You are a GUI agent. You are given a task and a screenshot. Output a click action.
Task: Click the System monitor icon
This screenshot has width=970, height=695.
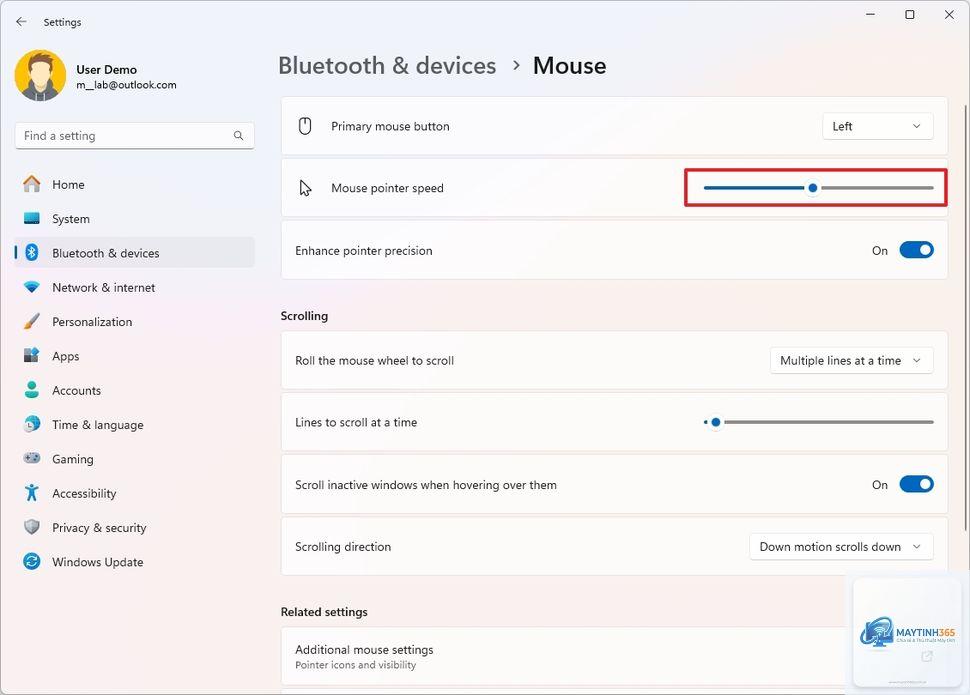(32, 218)
